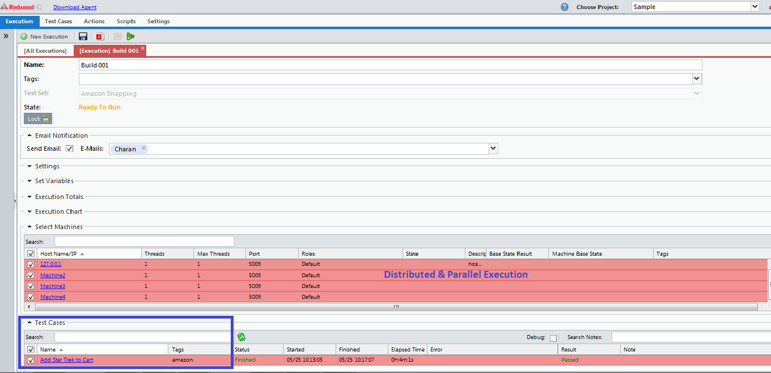This screenshot has height=373, width=771.
Task: Toggle checkbox for 127.0.0.1 machine
Action: coord(31,264)
